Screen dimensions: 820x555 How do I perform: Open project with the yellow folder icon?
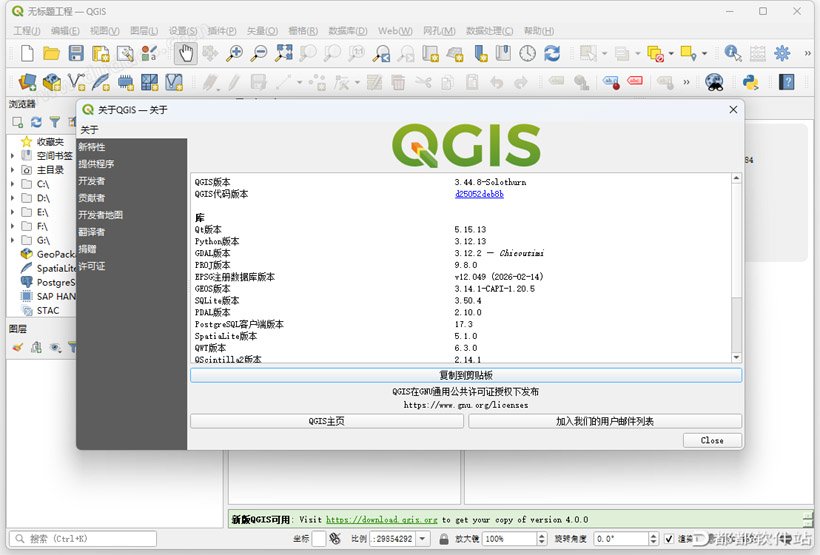(51, 53)
